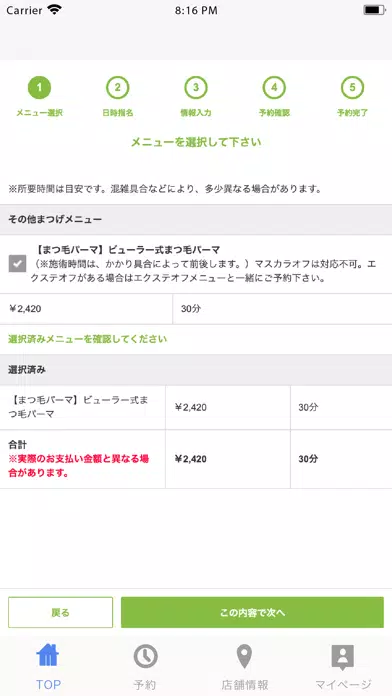Tap the selected menu row under 選択済み
The width and height of the screenshot is (392, 696).
[x=196, y=407]
